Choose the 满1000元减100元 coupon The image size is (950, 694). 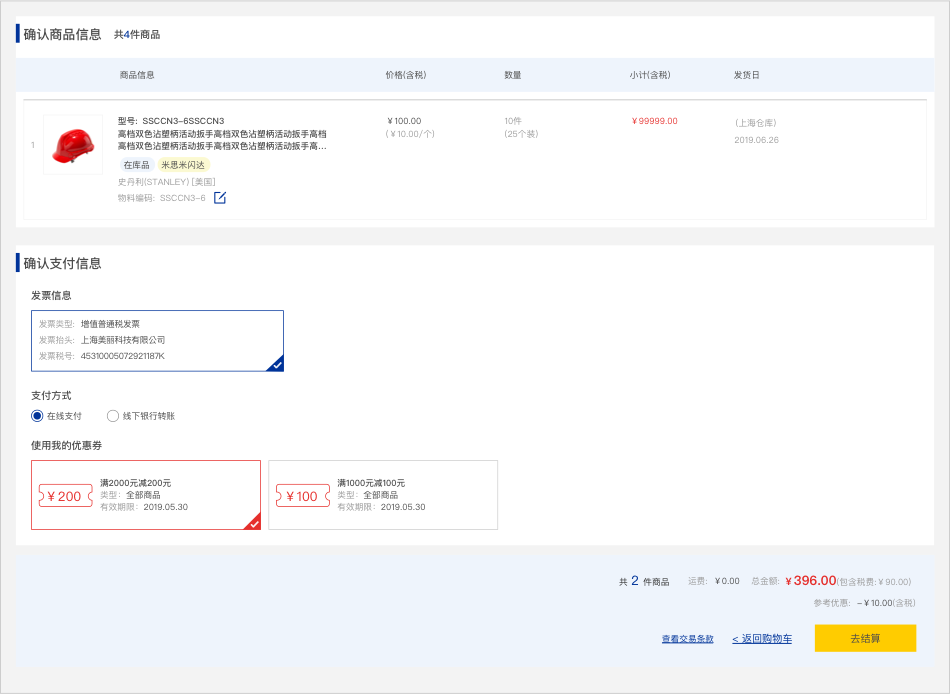pos(383,495)
